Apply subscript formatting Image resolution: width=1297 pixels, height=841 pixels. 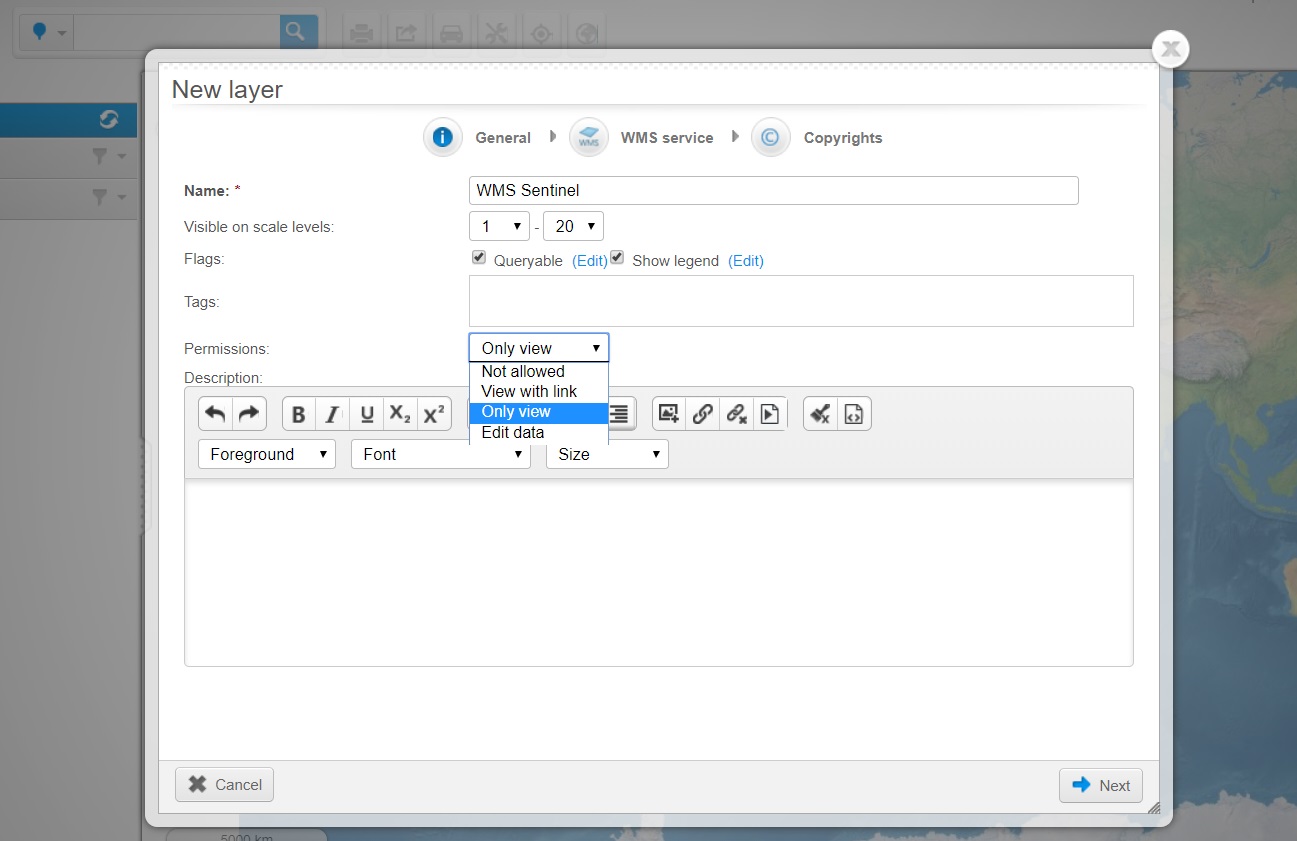400,414
